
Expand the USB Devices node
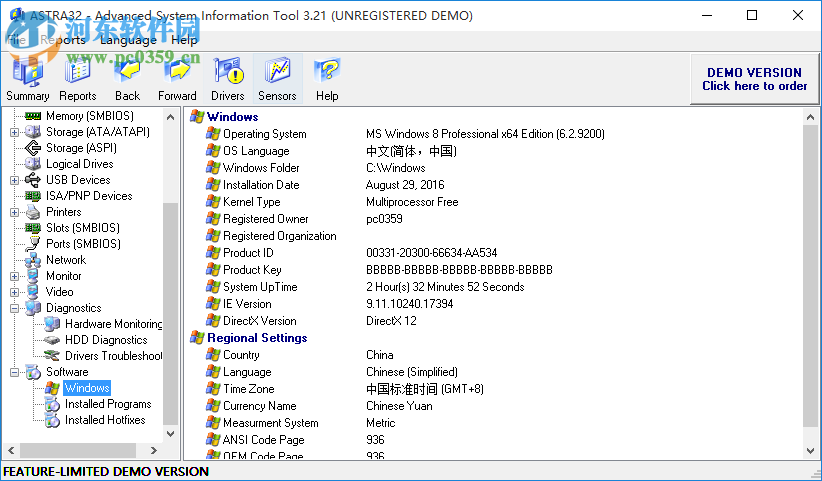point(15,180)
